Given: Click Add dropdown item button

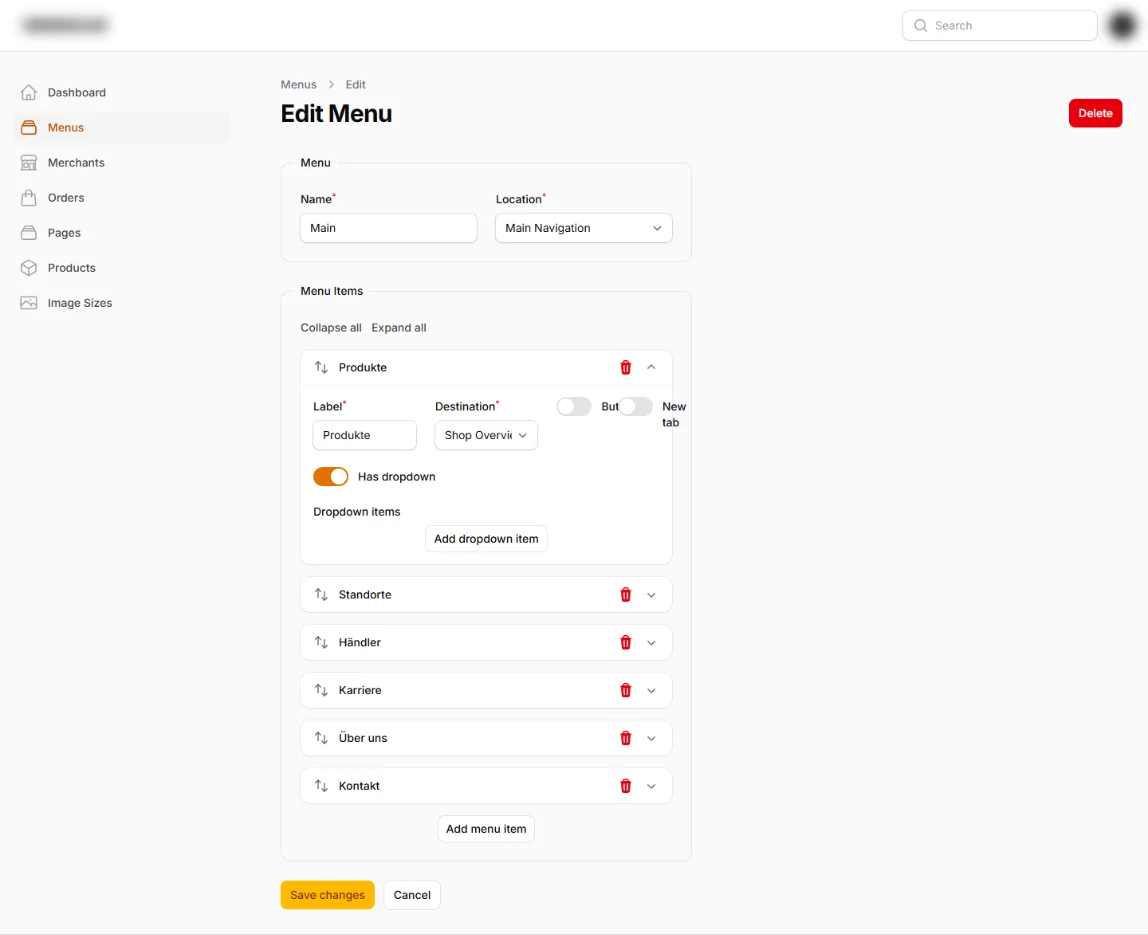Looking at the screenshot, I should (486, 539).
